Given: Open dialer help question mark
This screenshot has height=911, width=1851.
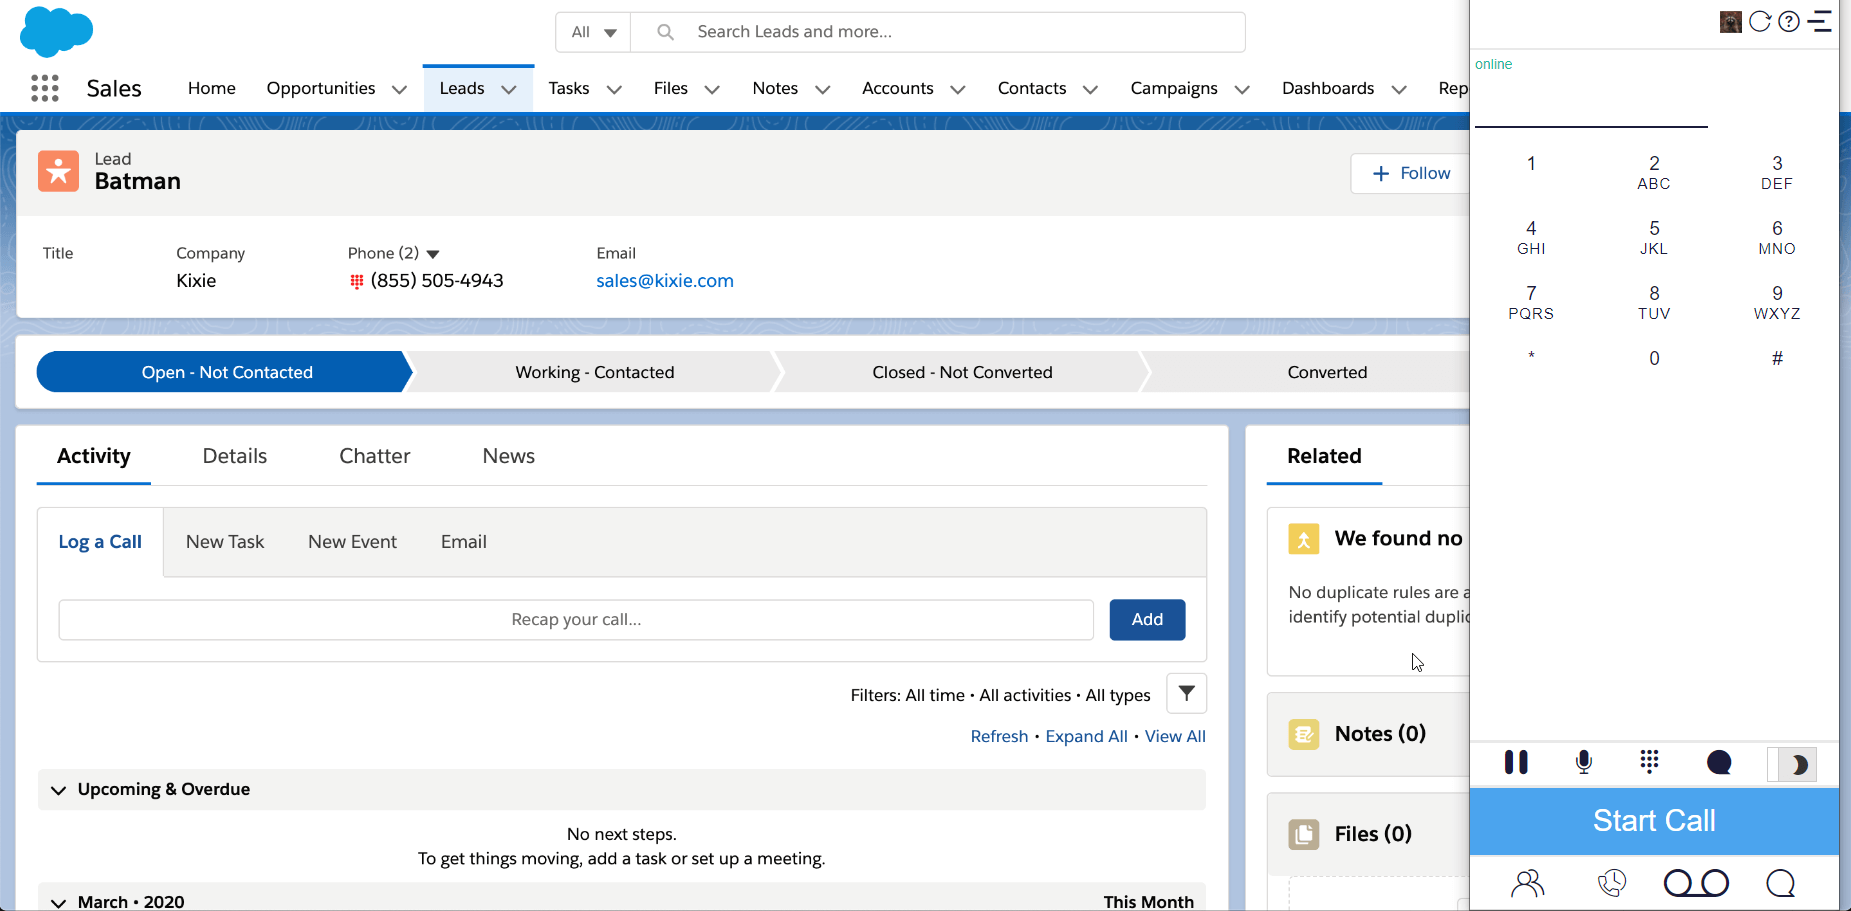Looking at the screenshot, I should (1789, 21).
